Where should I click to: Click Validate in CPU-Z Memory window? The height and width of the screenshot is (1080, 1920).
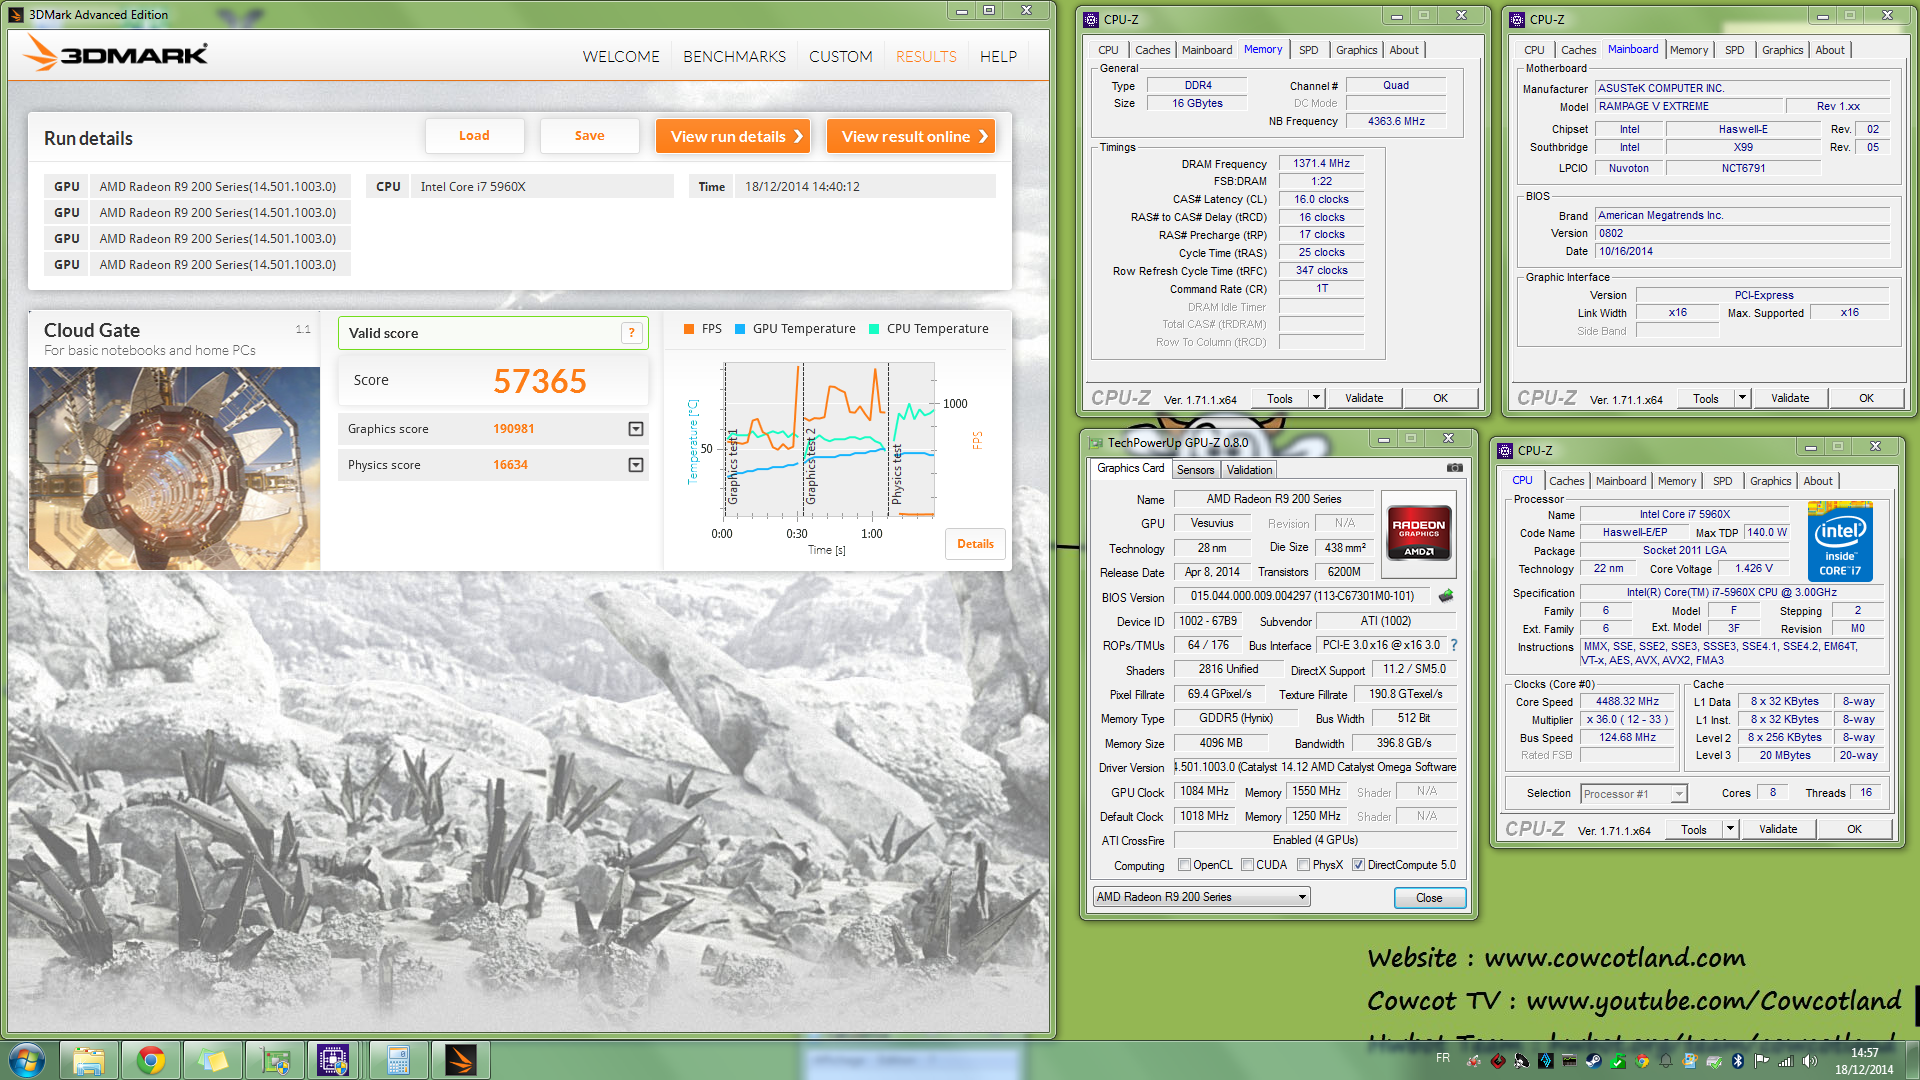pos(1364,398)
